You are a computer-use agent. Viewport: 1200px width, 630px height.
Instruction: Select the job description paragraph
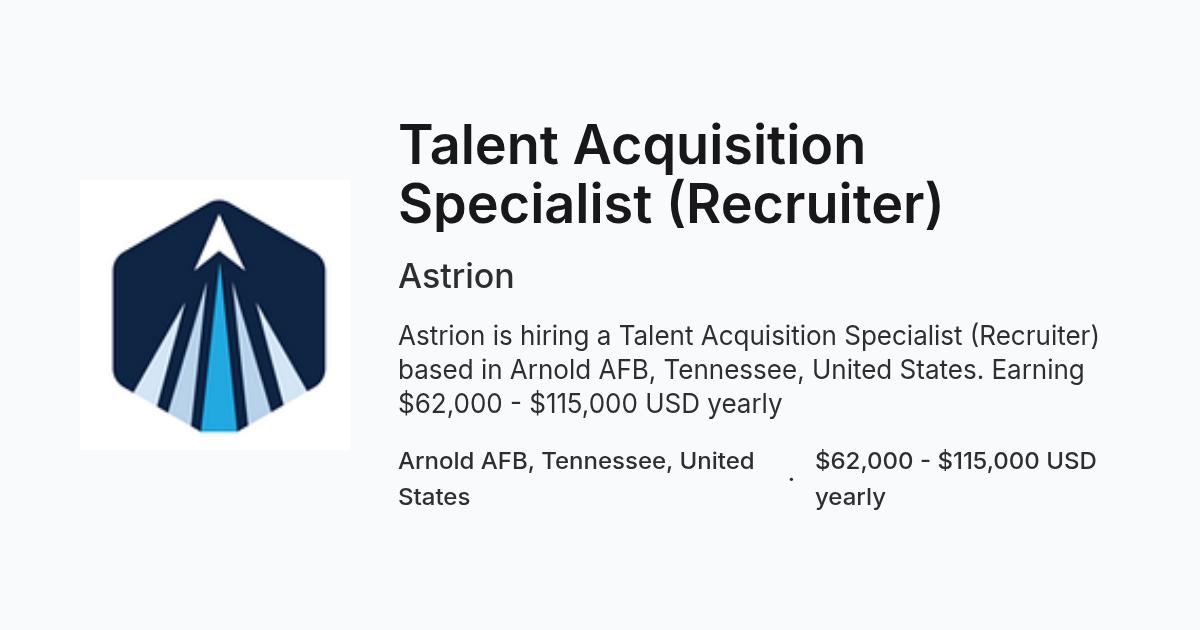click(748, 370)
